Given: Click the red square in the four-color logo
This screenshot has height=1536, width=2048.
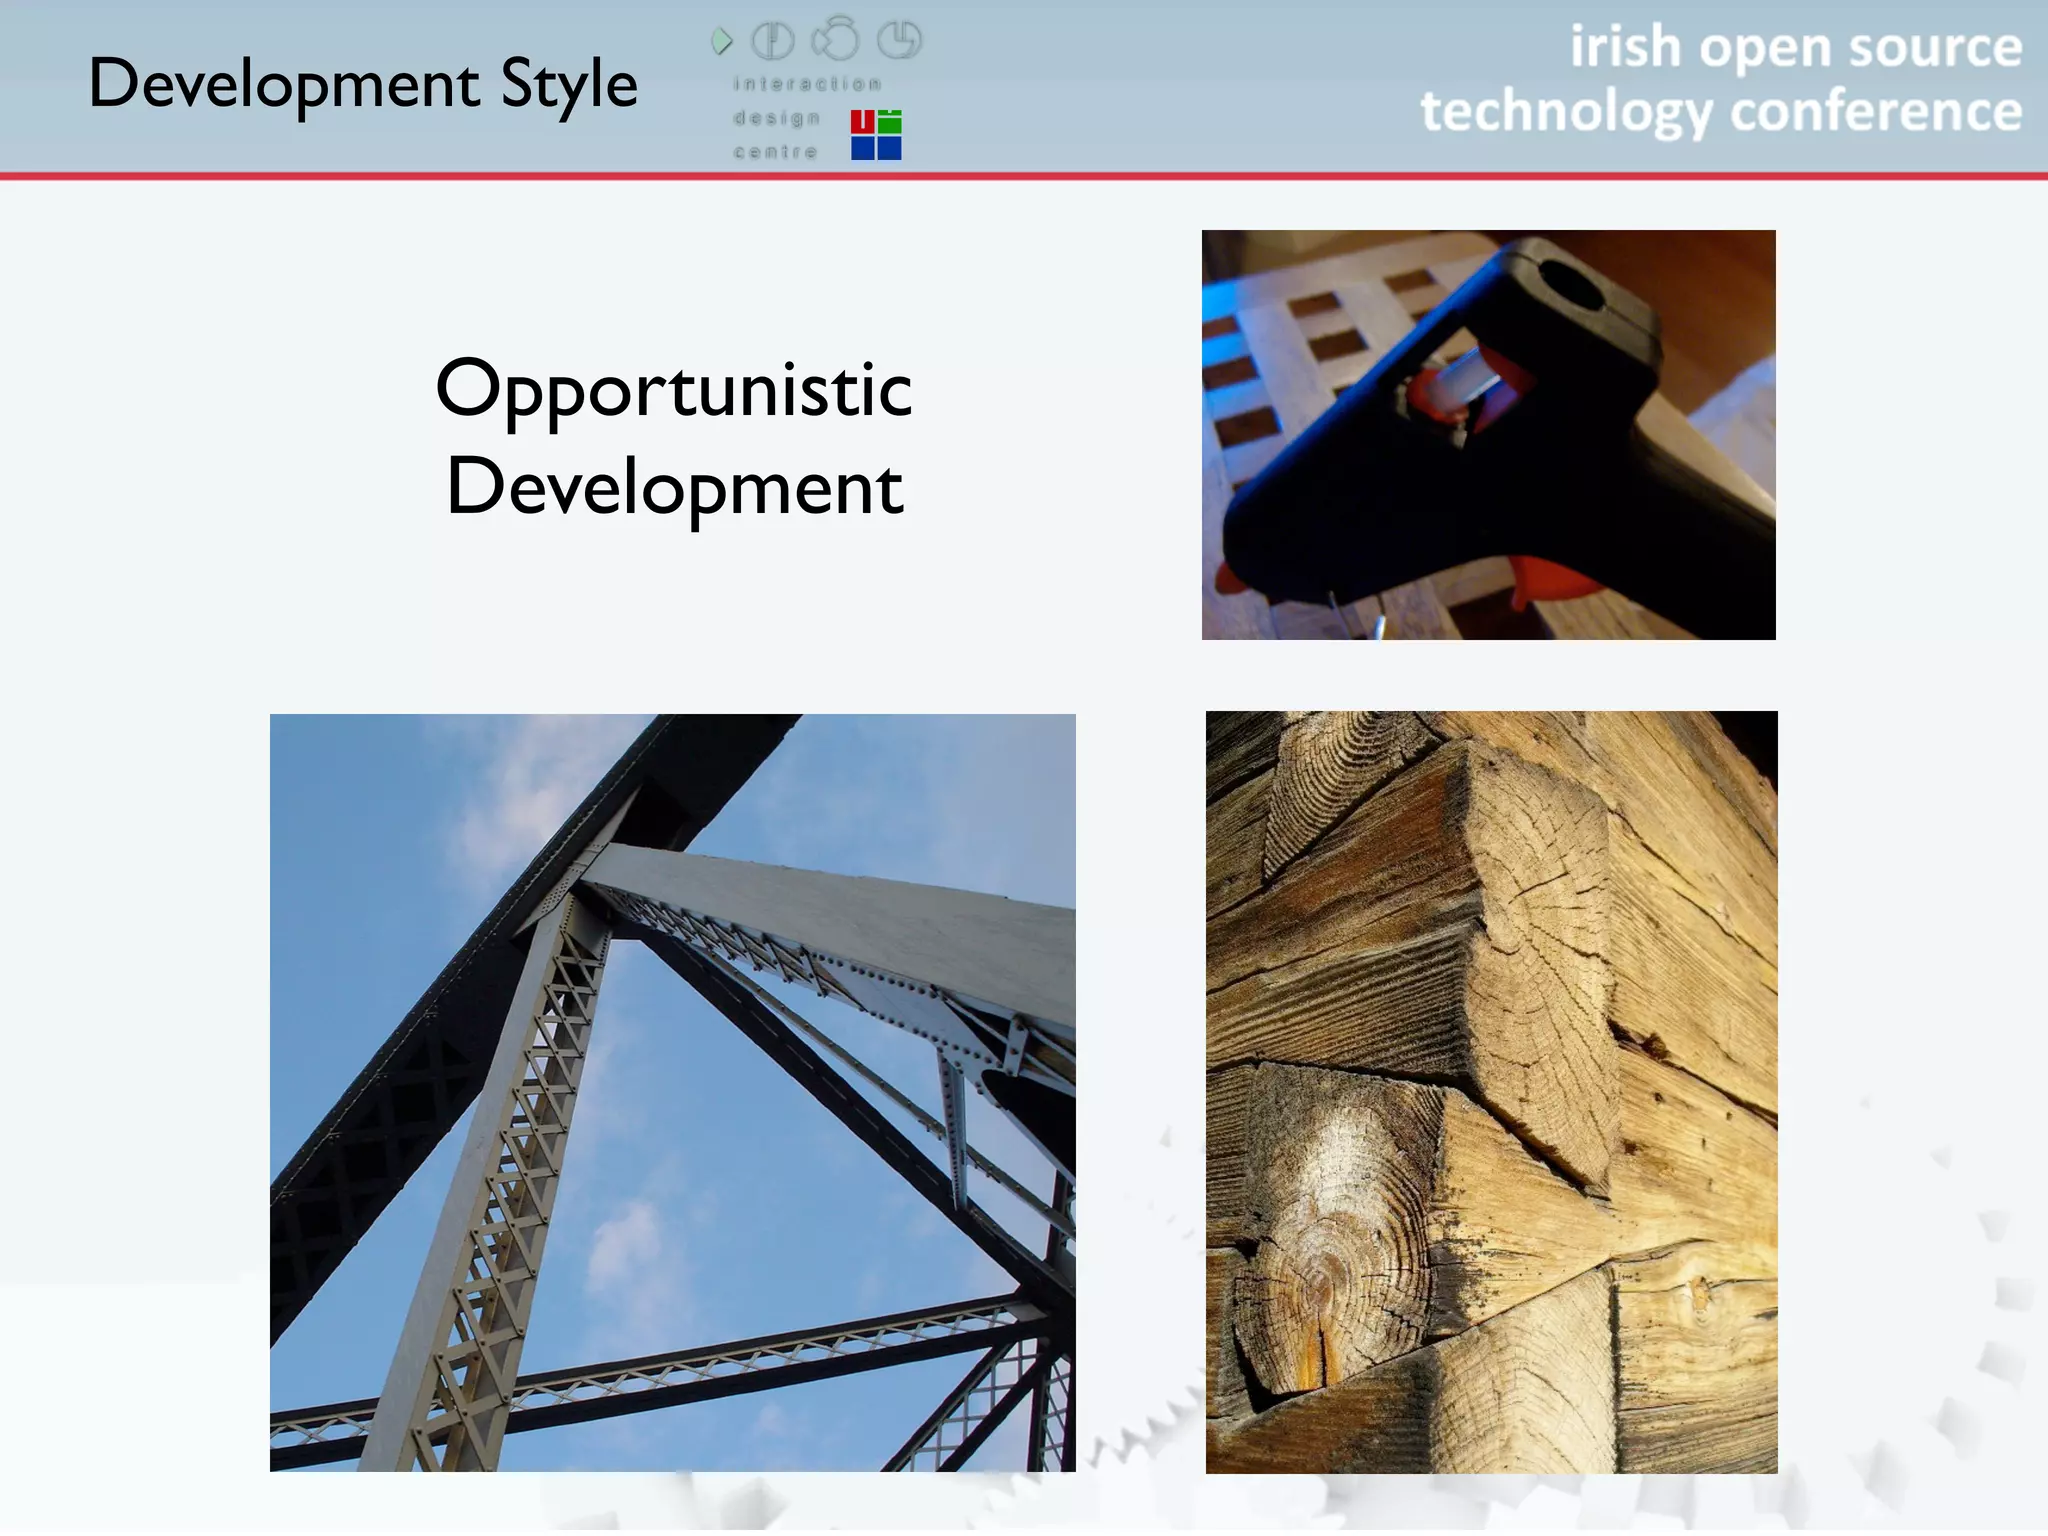Looking at the screenshot, I should 862,122.
